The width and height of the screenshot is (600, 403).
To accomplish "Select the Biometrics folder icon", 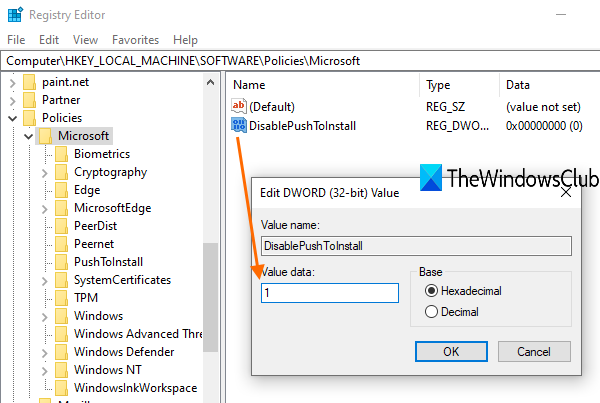I will (62, 154).
